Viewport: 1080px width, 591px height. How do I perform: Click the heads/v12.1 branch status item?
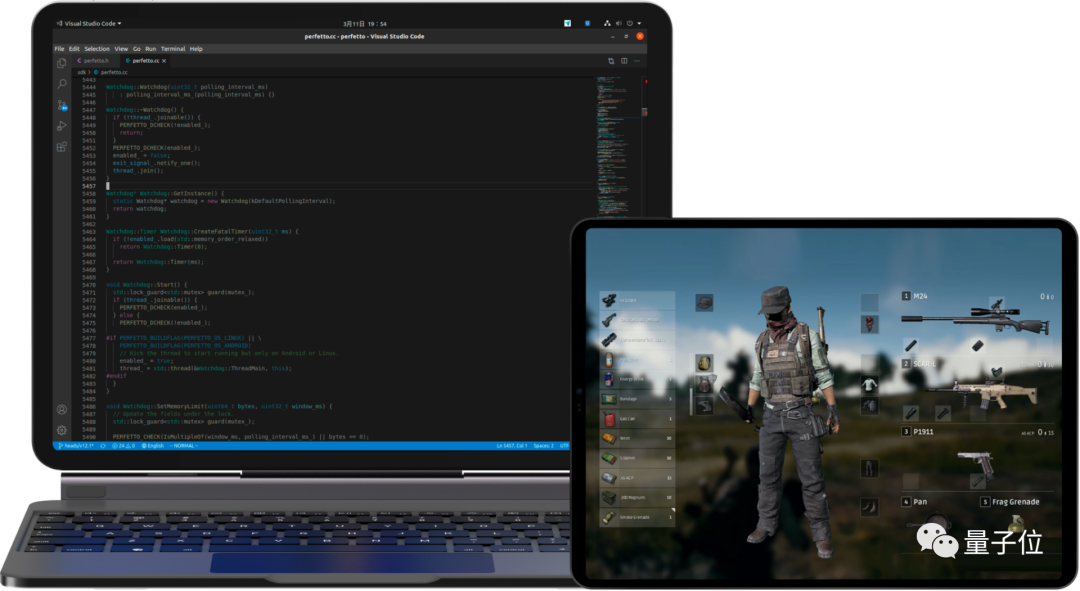click(x=76, y=446)
